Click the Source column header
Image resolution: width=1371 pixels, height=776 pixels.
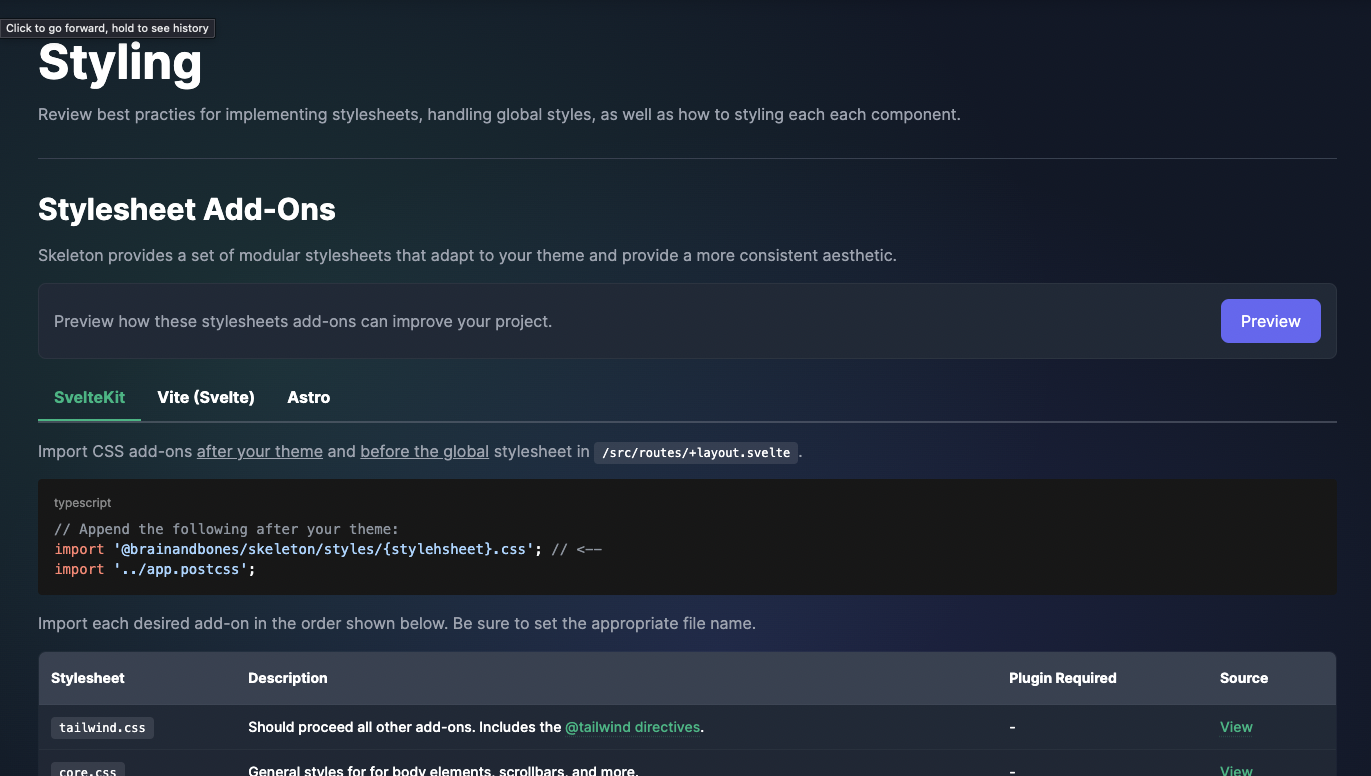coord(1243,678)
